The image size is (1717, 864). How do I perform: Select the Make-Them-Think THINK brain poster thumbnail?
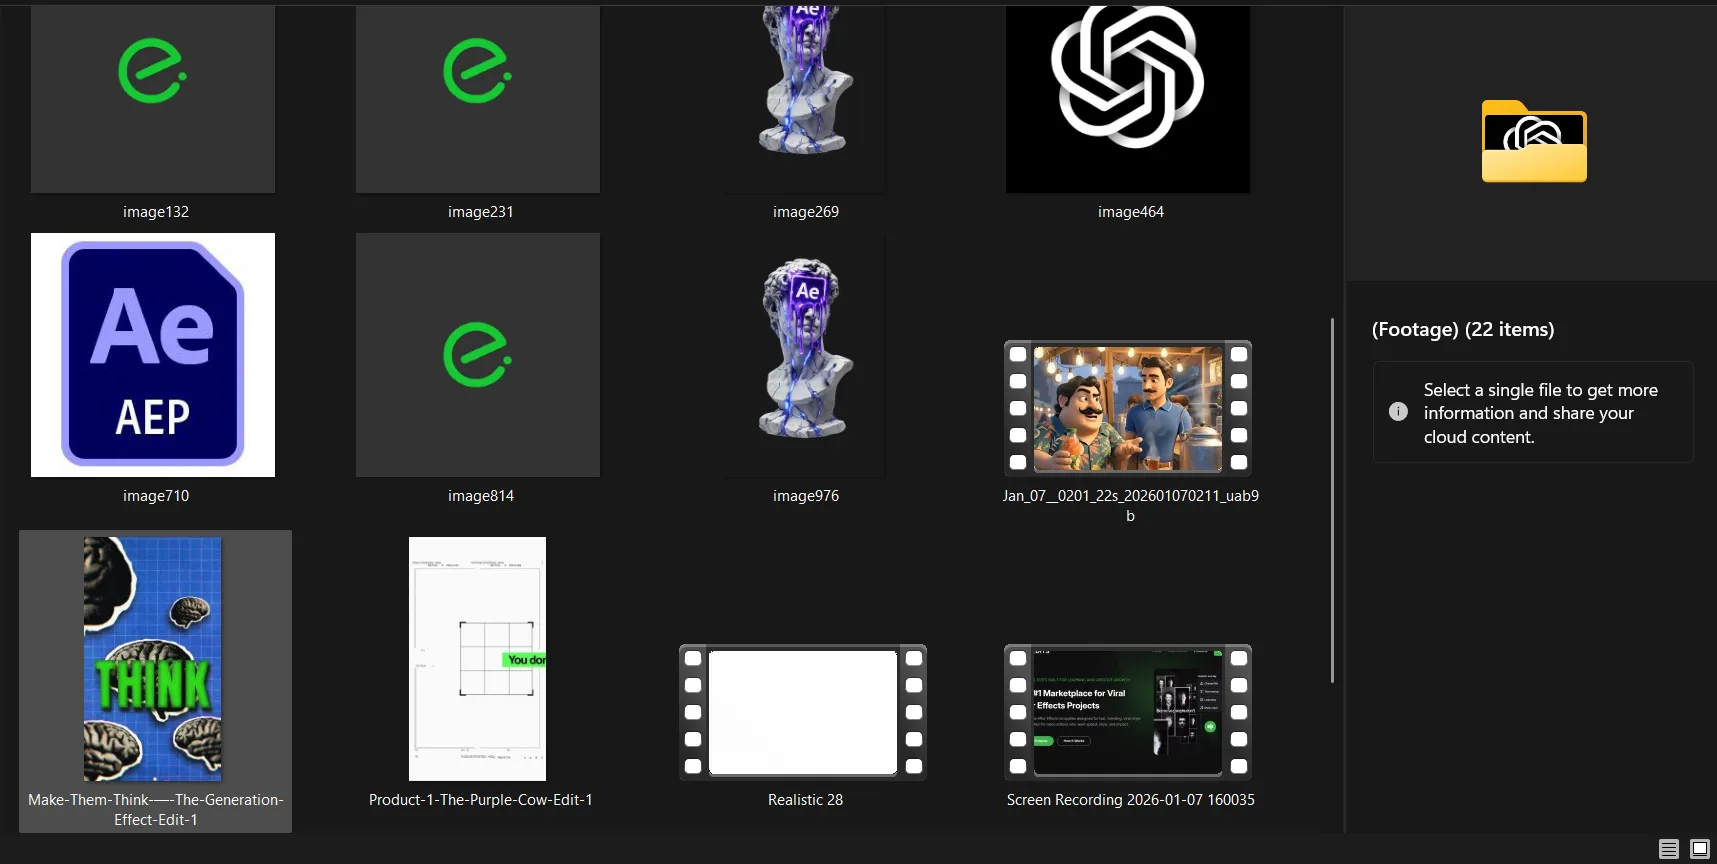153,659
